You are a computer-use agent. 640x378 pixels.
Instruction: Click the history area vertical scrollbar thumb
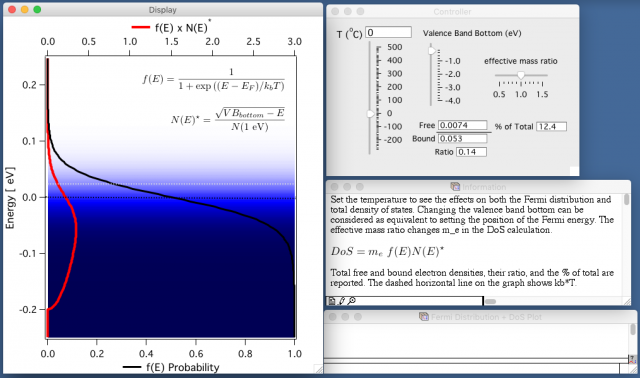pos(633,329)
